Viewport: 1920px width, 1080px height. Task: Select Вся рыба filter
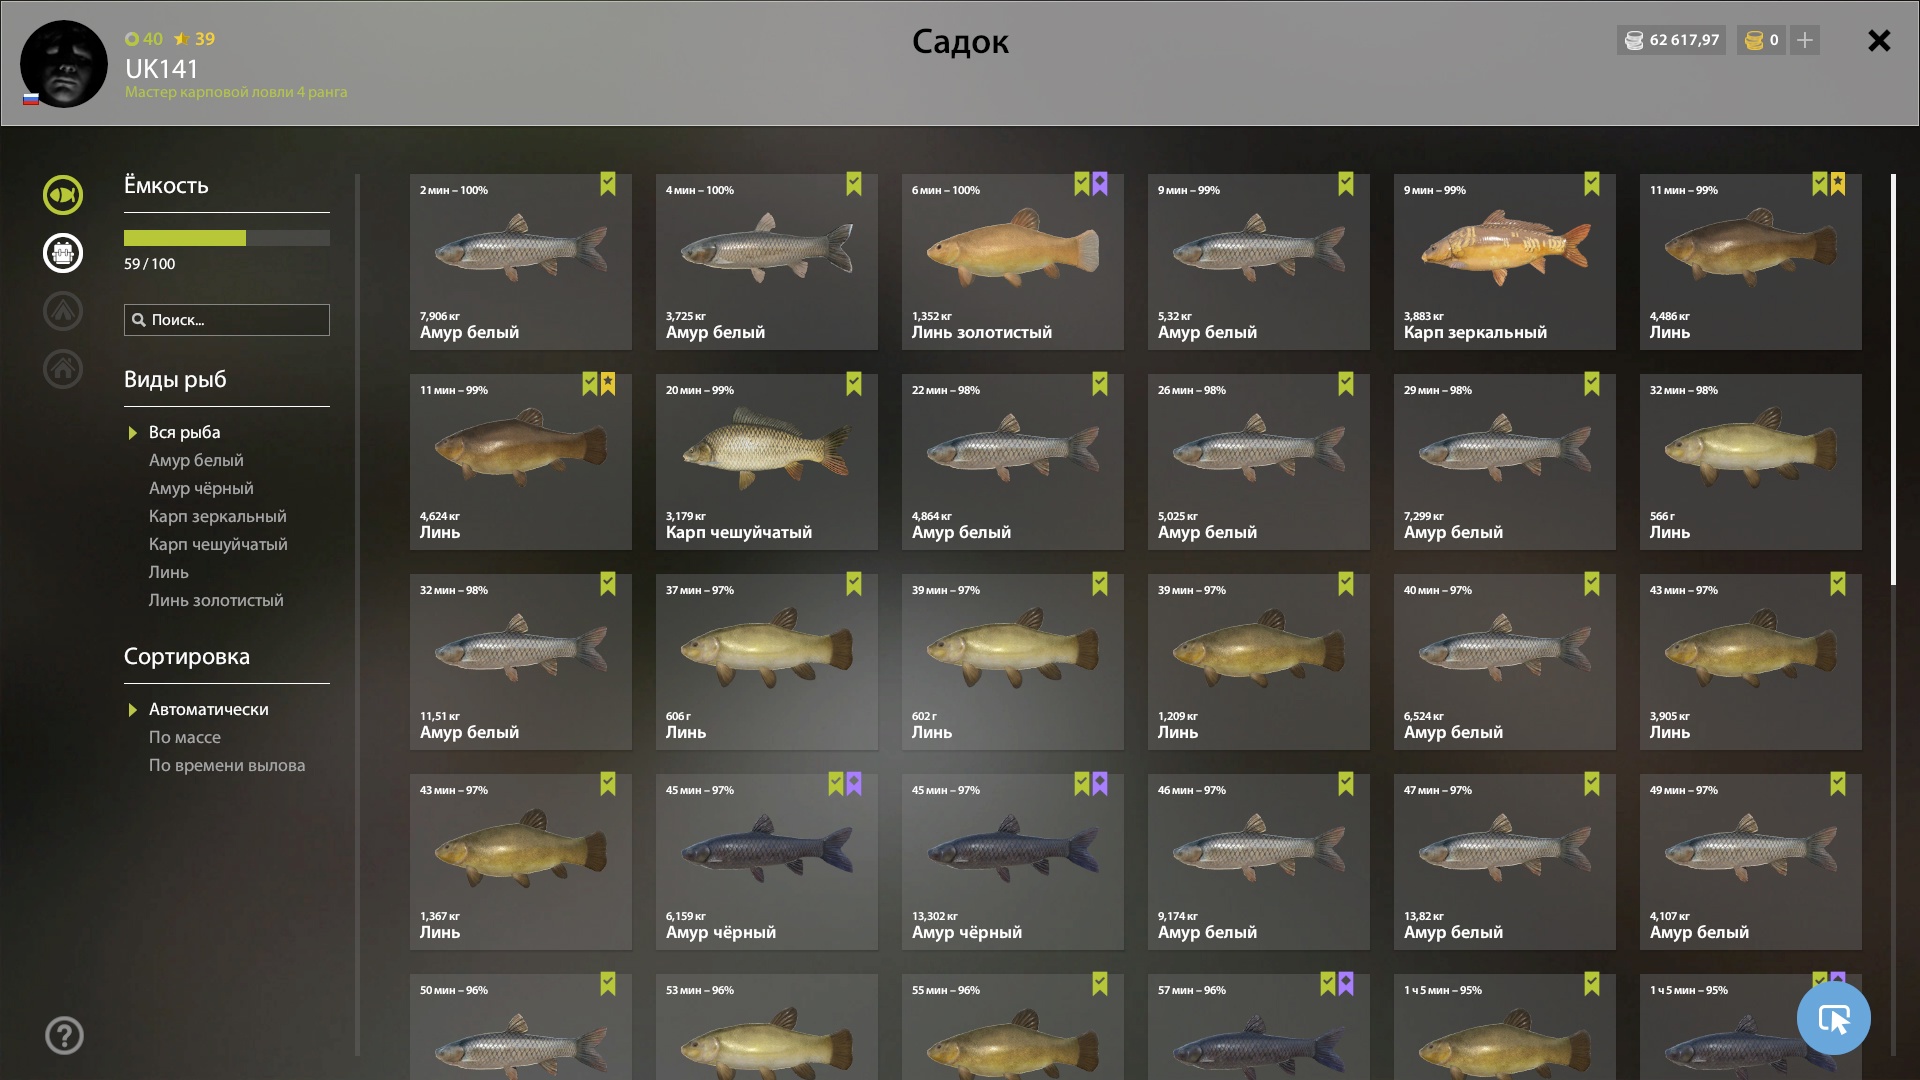[x=185, y=432]
